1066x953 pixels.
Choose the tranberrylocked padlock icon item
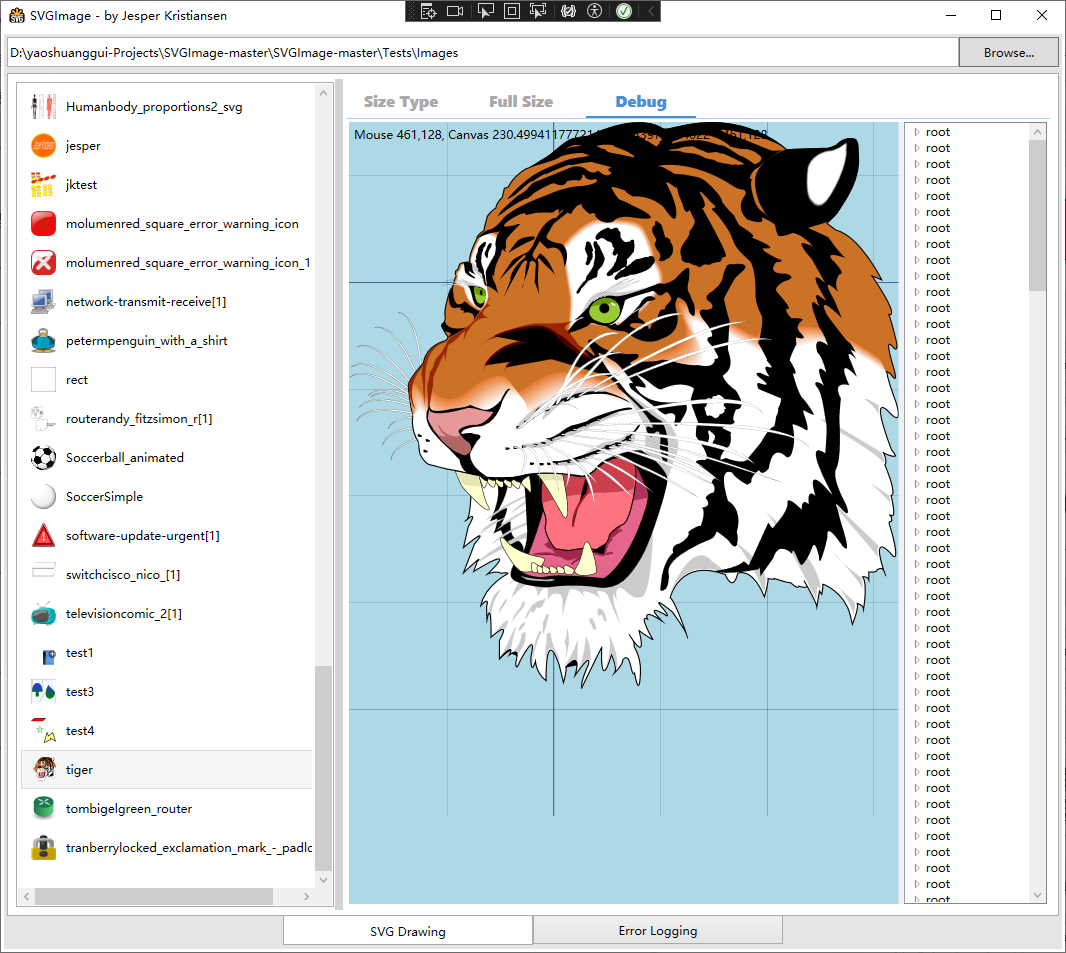(43, 848)
